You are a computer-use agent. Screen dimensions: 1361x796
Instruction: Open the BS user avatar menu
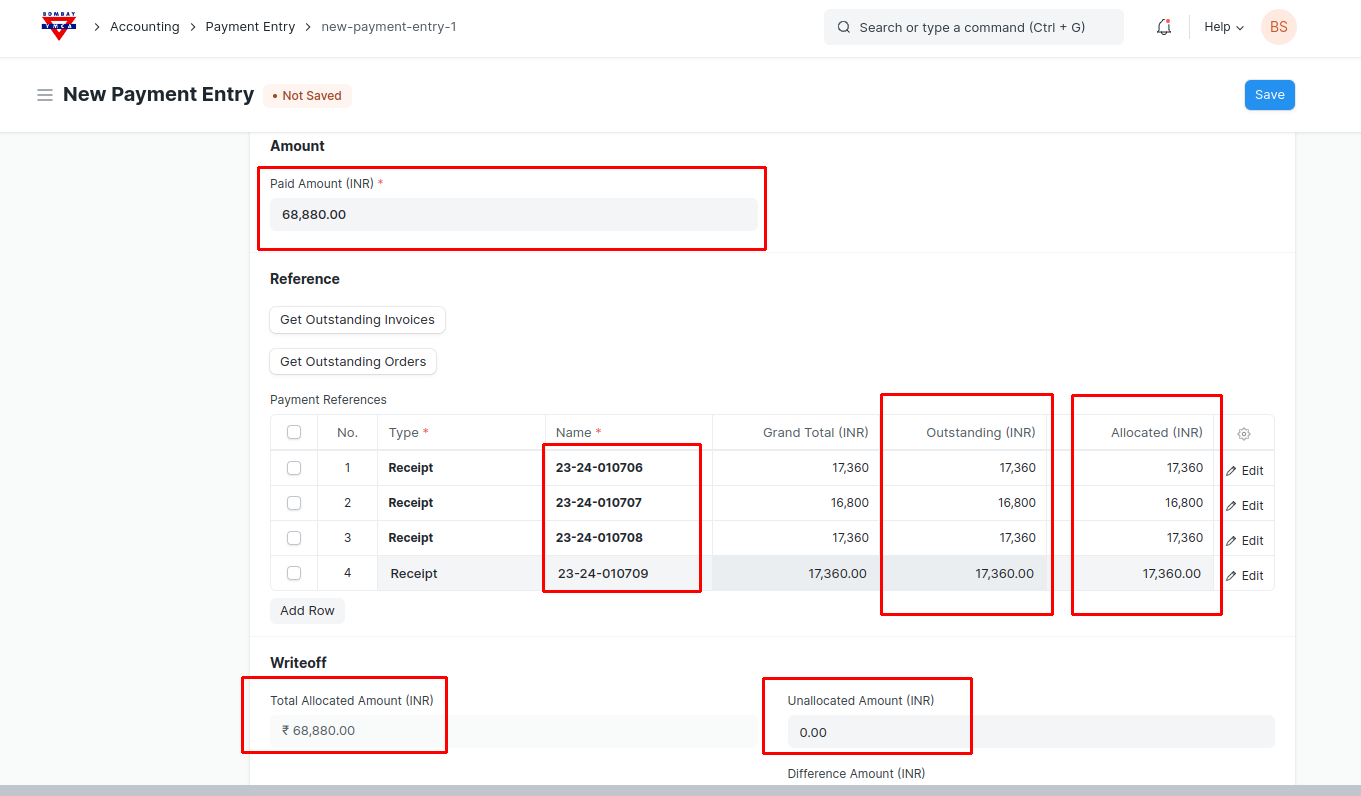coord(1278,27)
